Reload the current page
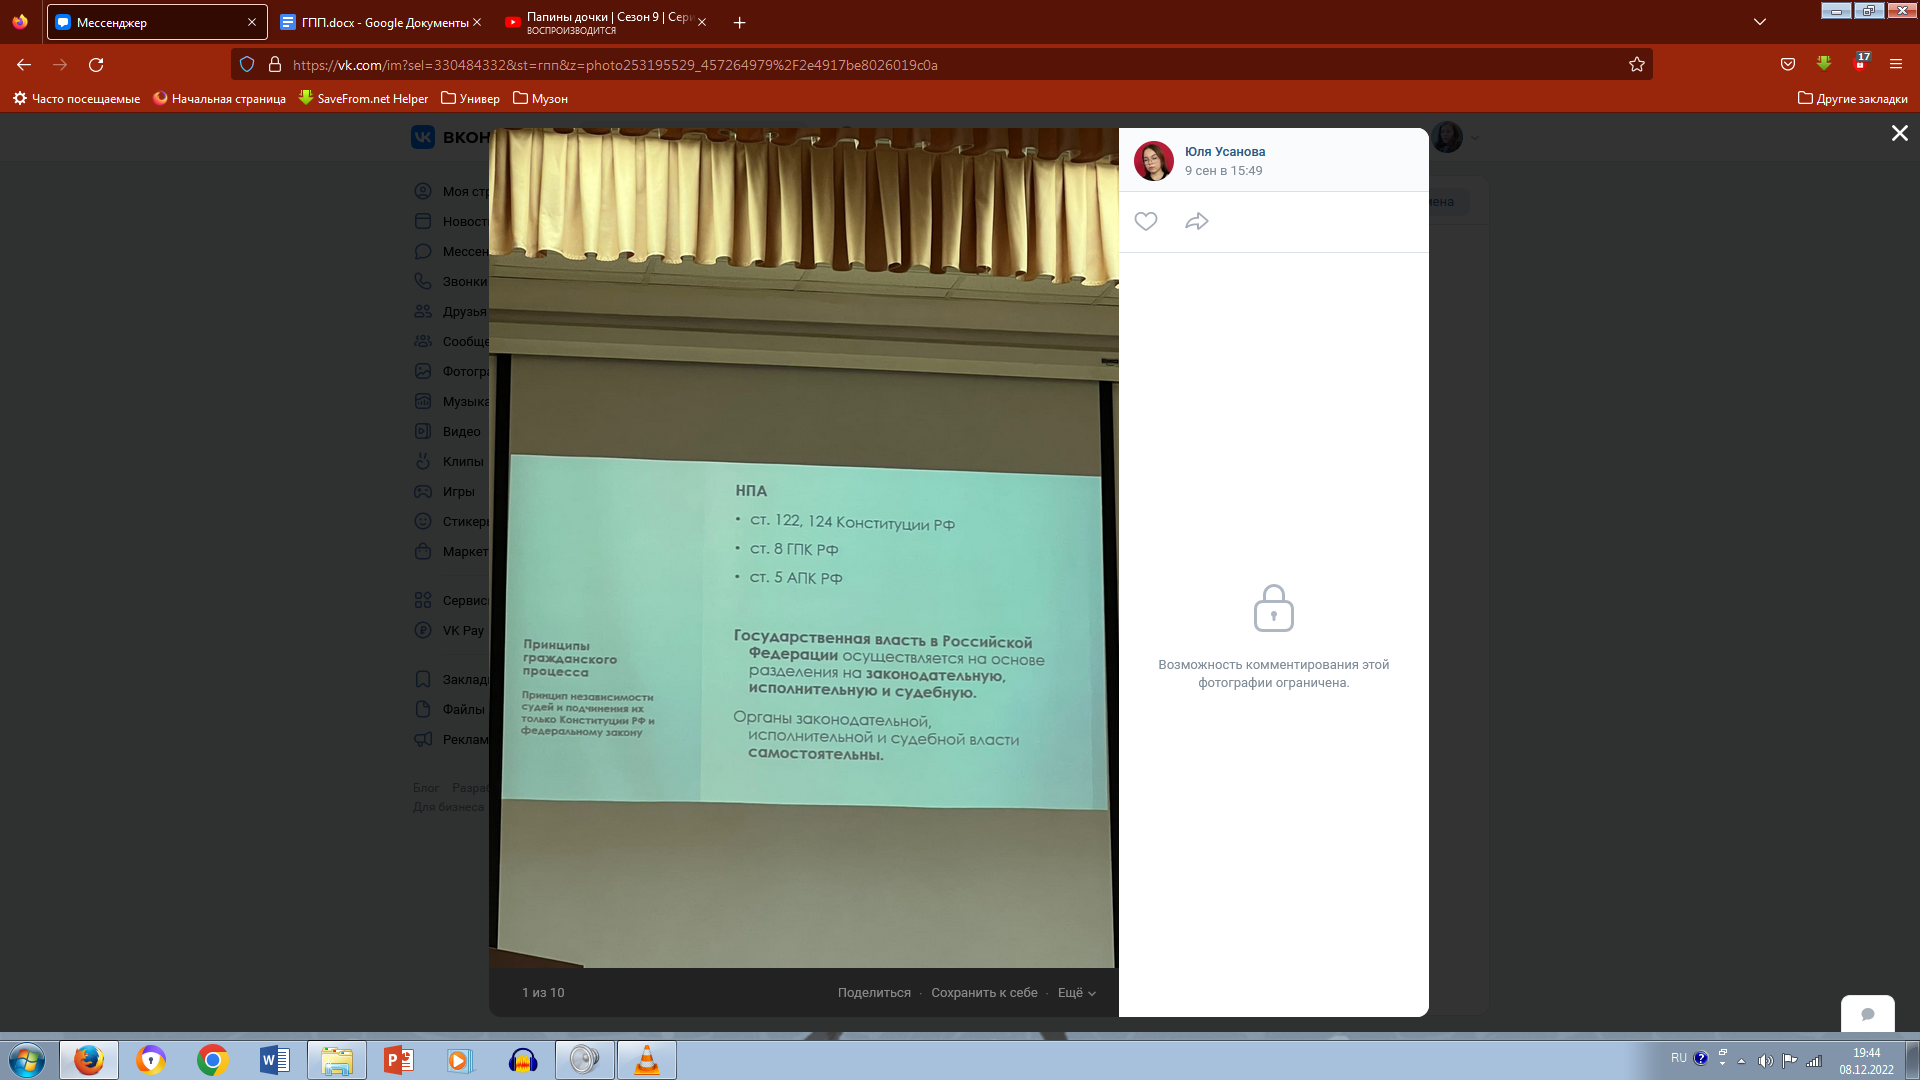 pos(96,65)
